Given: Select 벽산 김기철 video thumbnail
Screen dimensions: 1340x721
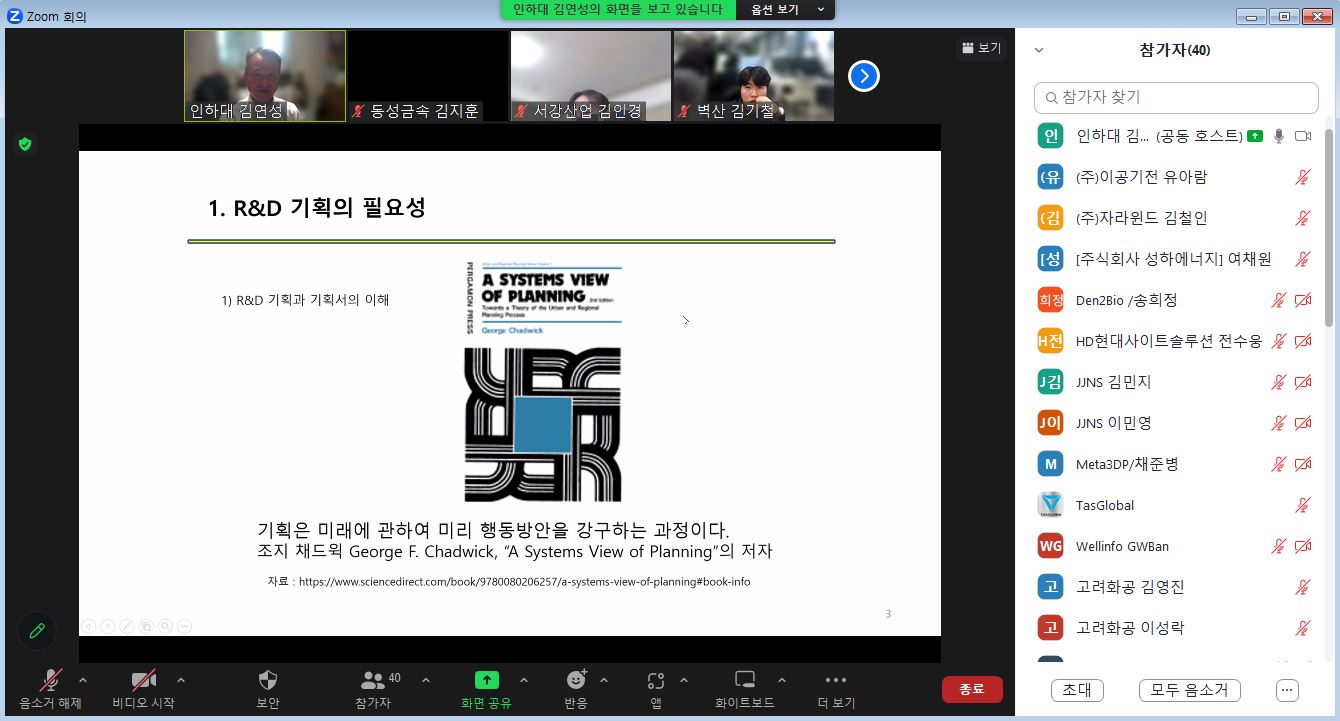Looking at the screenshot, I should point(754,76).
